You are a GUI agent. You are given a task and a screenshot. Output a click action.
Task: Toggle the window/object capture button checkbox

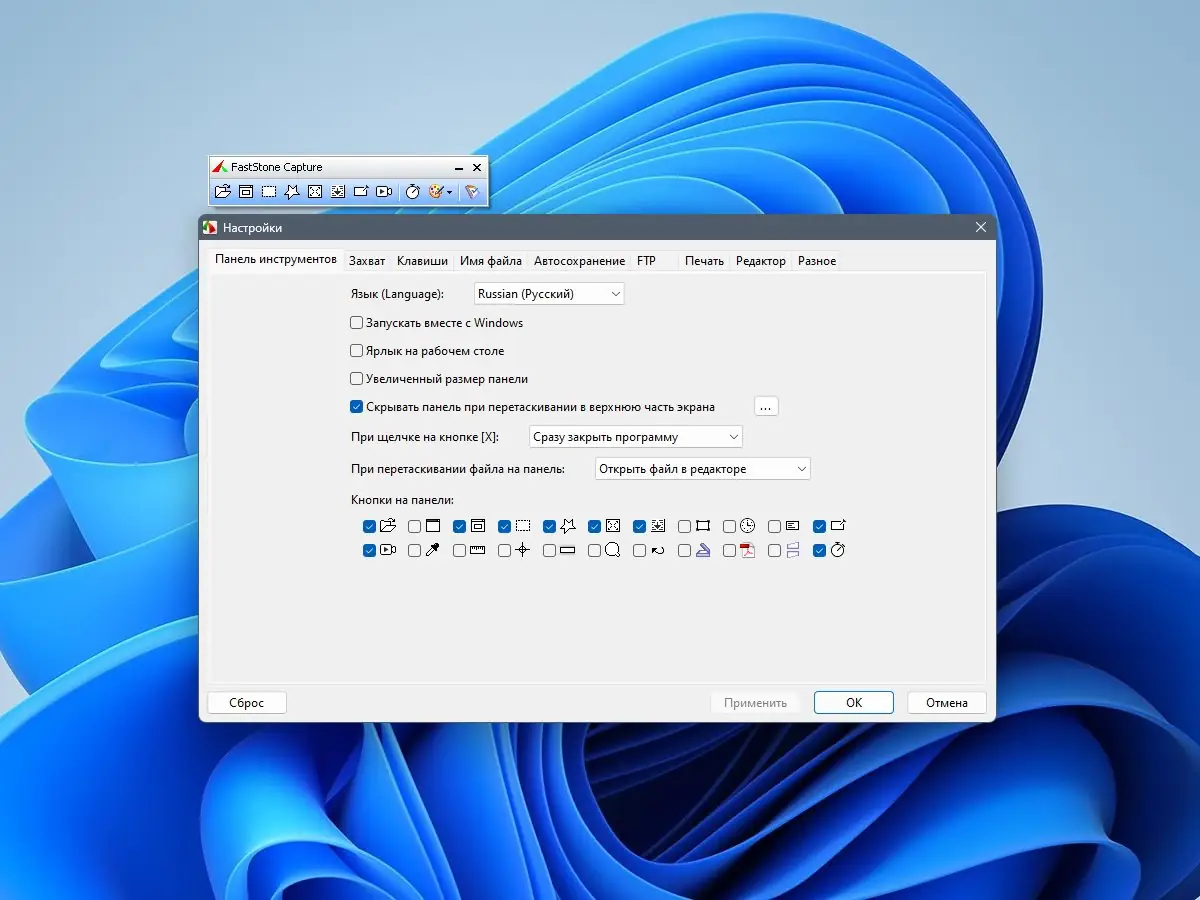[x=459, y=526]
